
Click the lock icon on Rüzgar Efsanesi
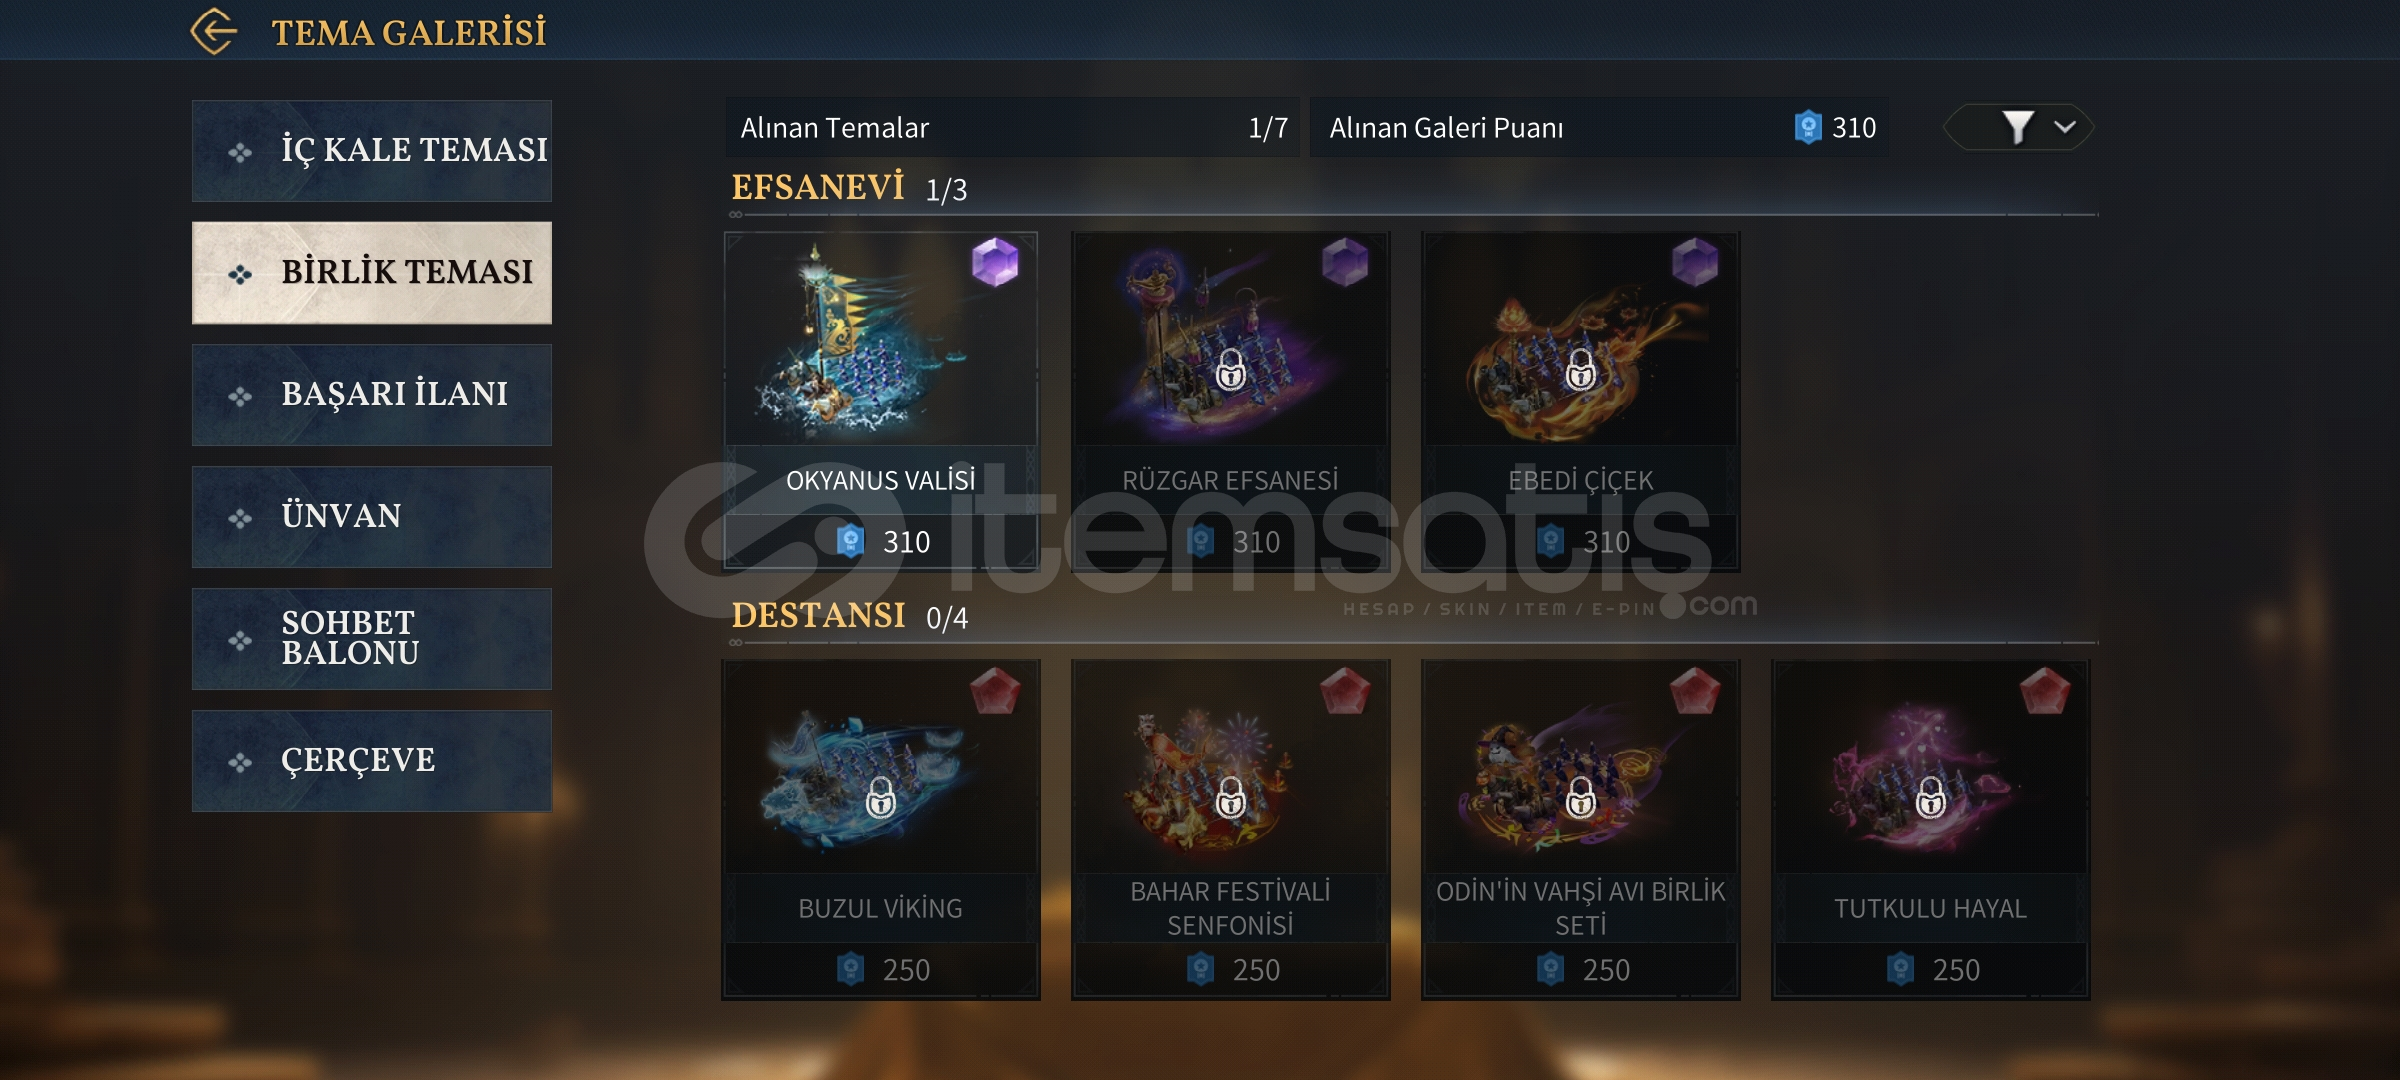[1231, 370]
